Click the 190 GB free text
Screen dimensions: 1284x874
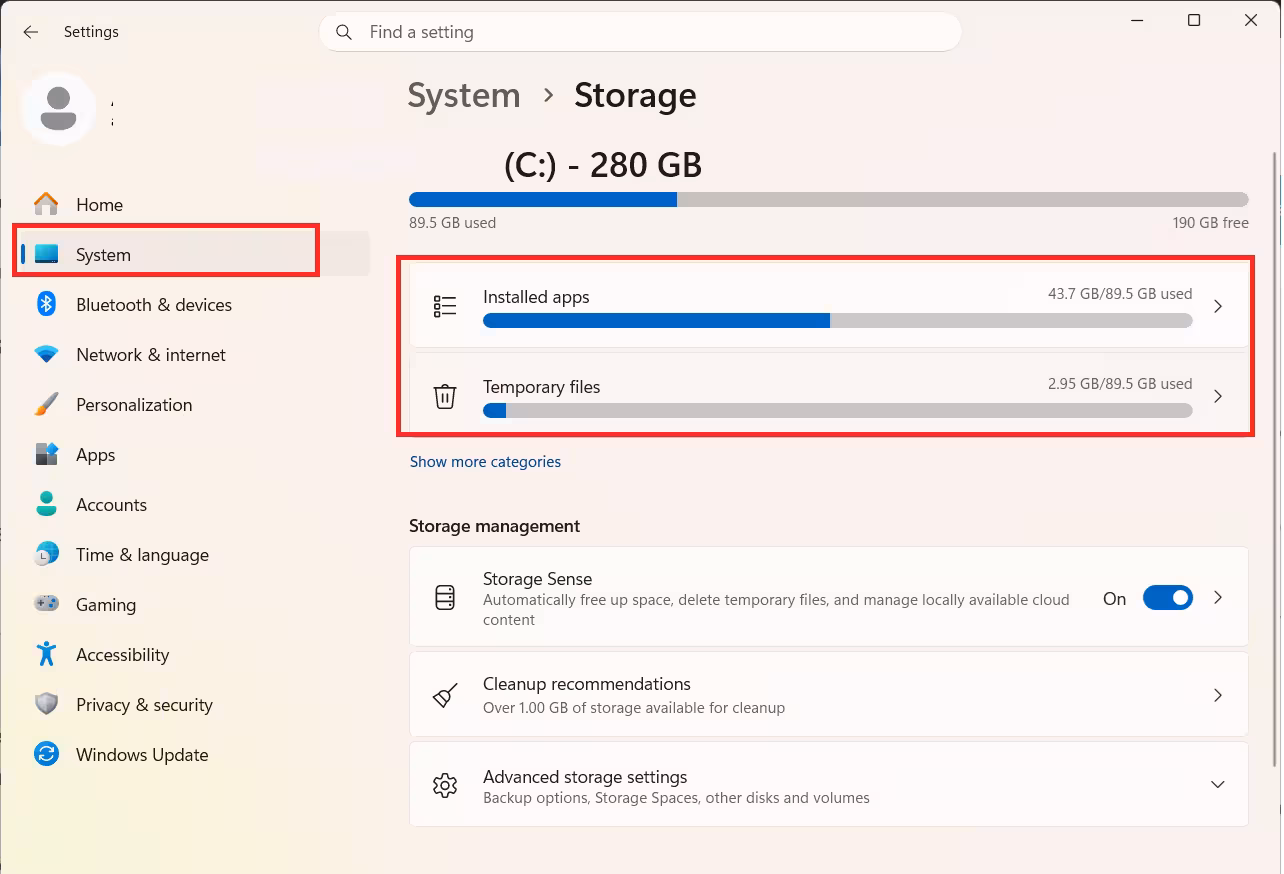(x=1210, y=223)
